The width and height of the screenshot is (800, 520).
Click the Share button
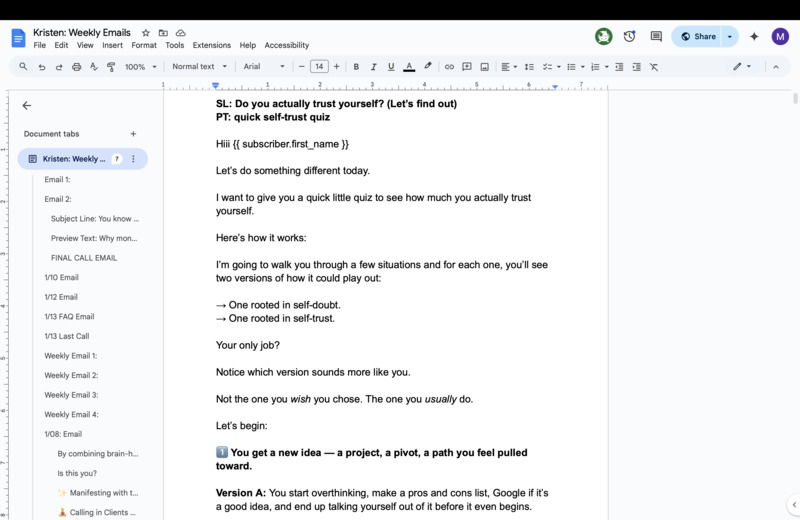click(697, 36)
